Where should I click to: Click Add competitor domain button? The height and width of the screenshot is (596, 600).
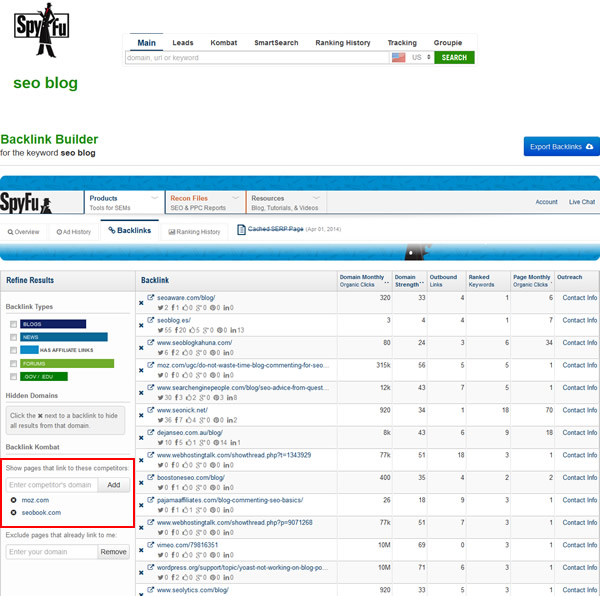coord(114,485)
